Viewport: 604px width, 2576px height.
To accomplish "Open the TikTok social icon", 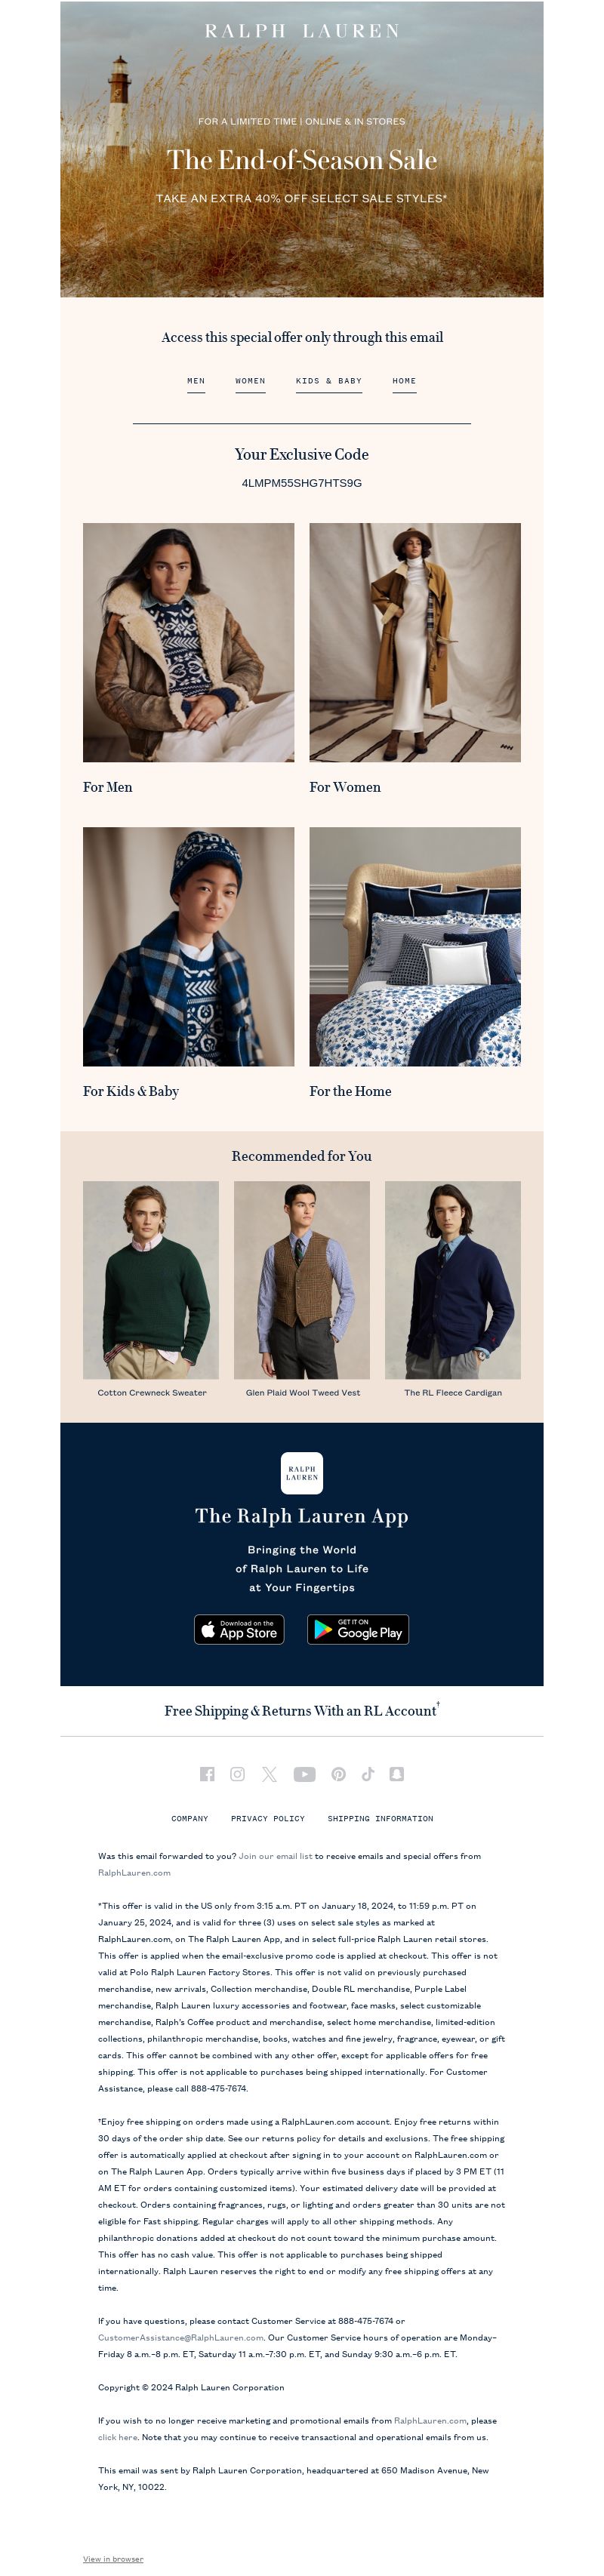I will coord(368,1774).
